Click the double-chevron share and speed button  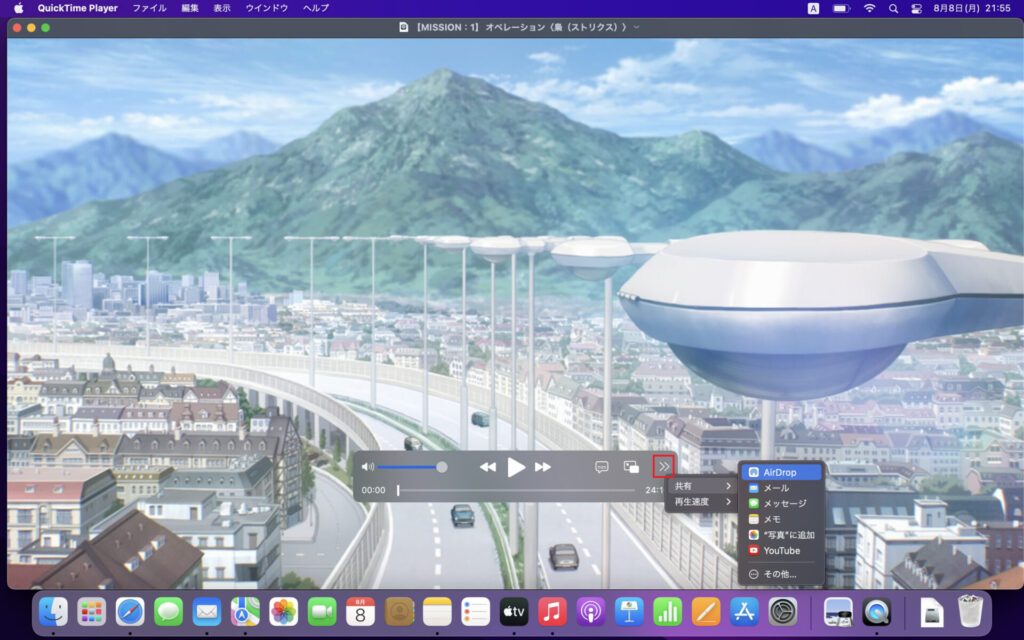(x=664, y=467)
